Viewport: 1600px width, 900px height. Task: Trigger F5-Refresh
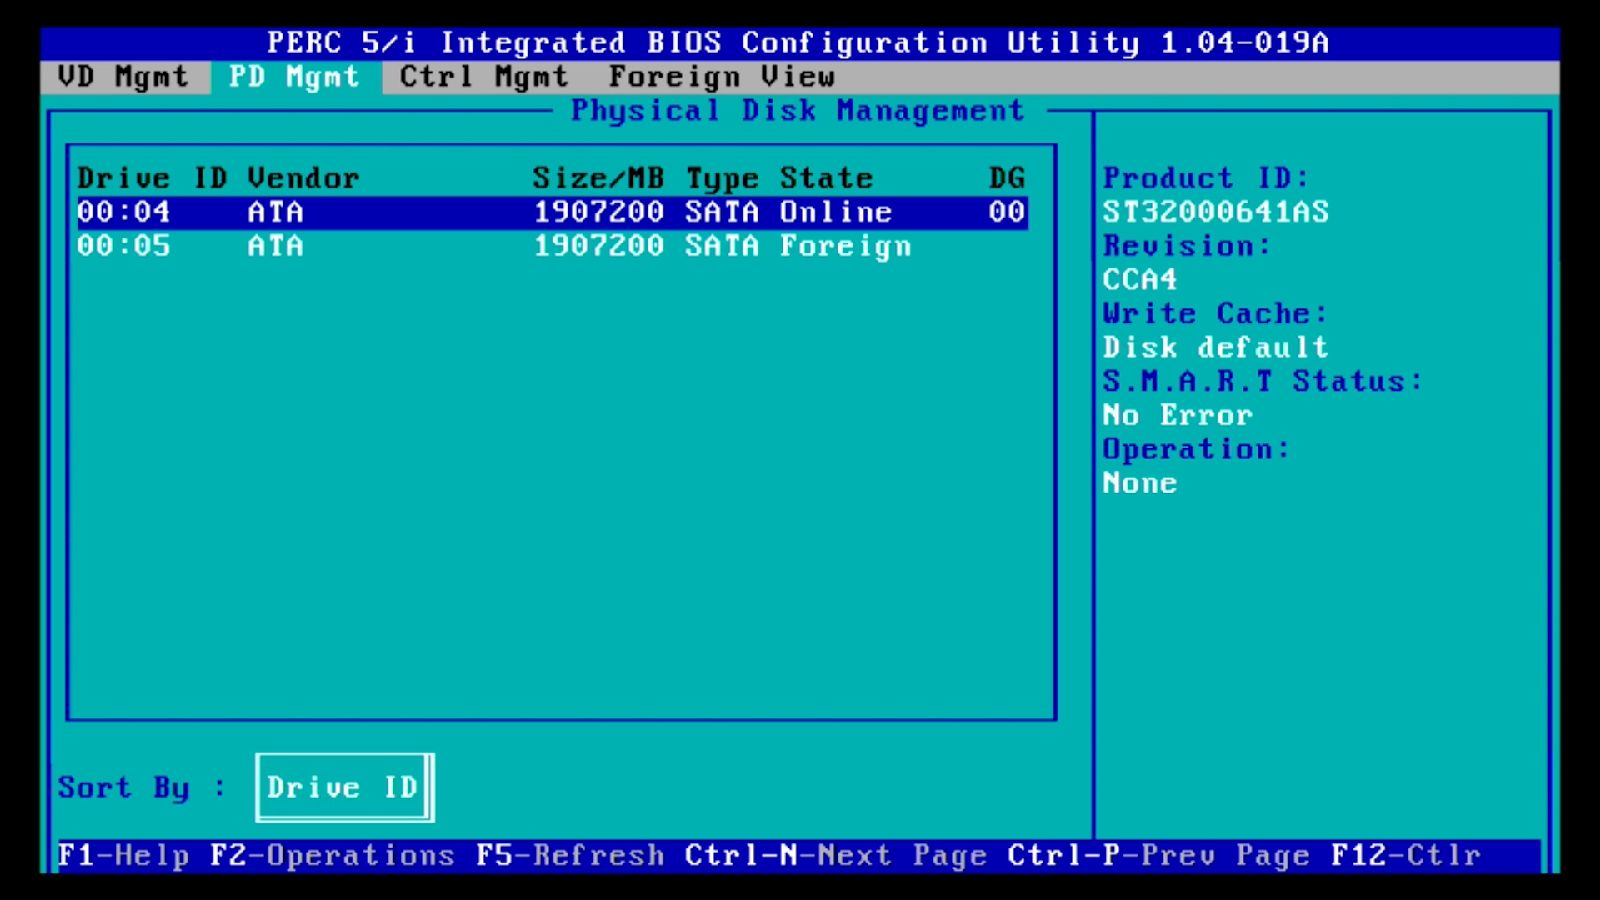point(570,855)
